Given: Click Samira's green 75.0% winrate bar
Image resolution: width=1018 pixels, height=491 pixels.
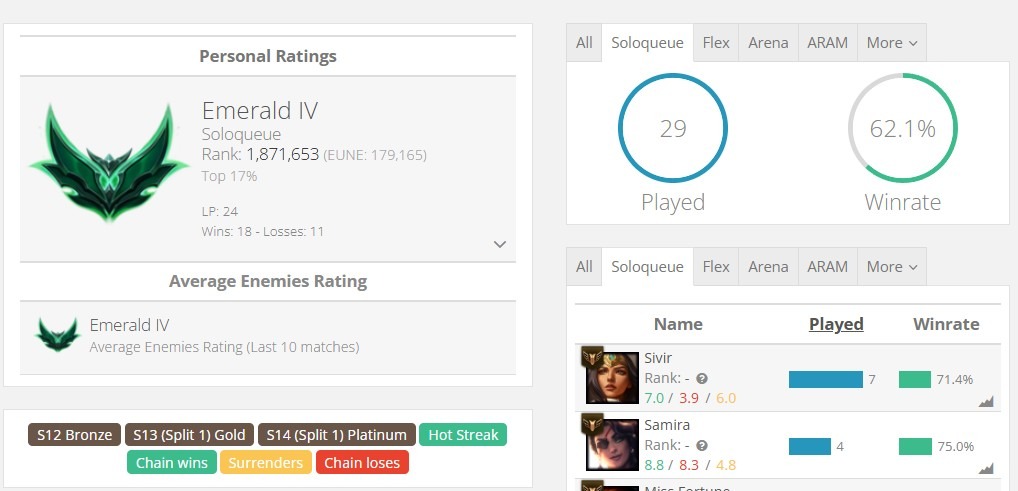Looking at the screenshot, I should click(915, 446).
